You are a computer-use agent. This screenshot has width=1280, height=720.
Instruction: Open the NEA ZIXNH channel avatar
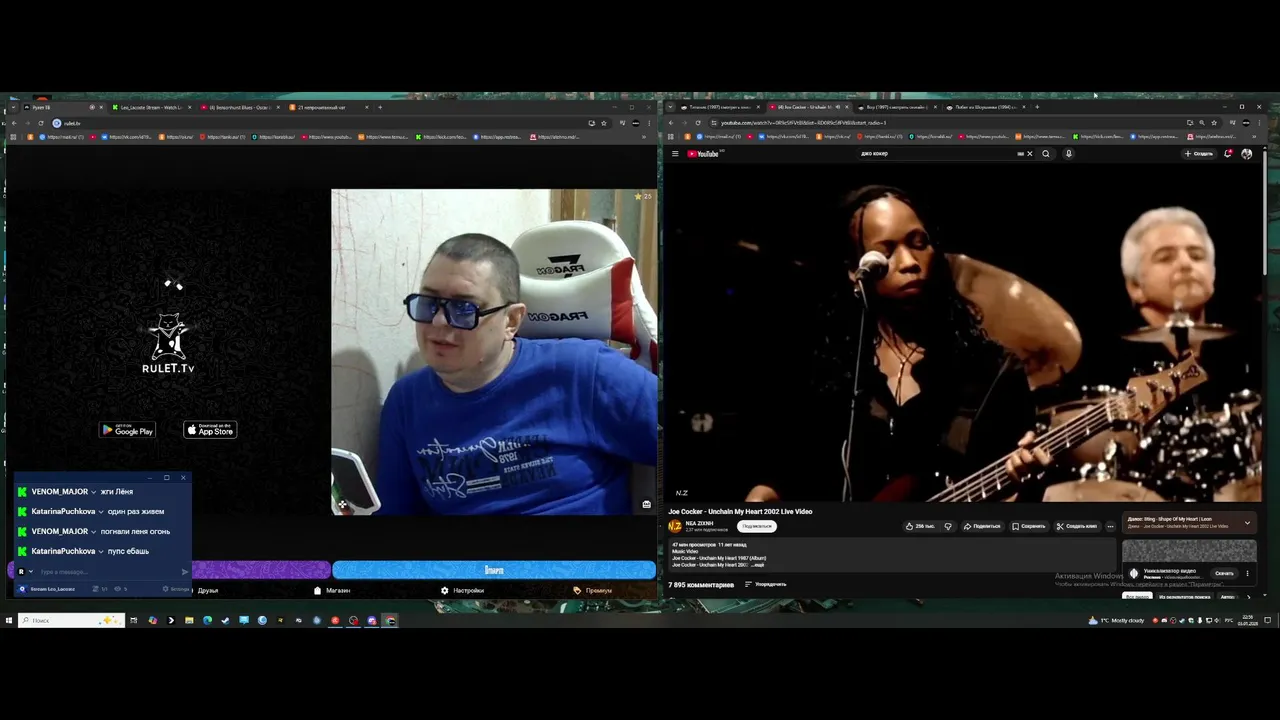pos(675,526)
